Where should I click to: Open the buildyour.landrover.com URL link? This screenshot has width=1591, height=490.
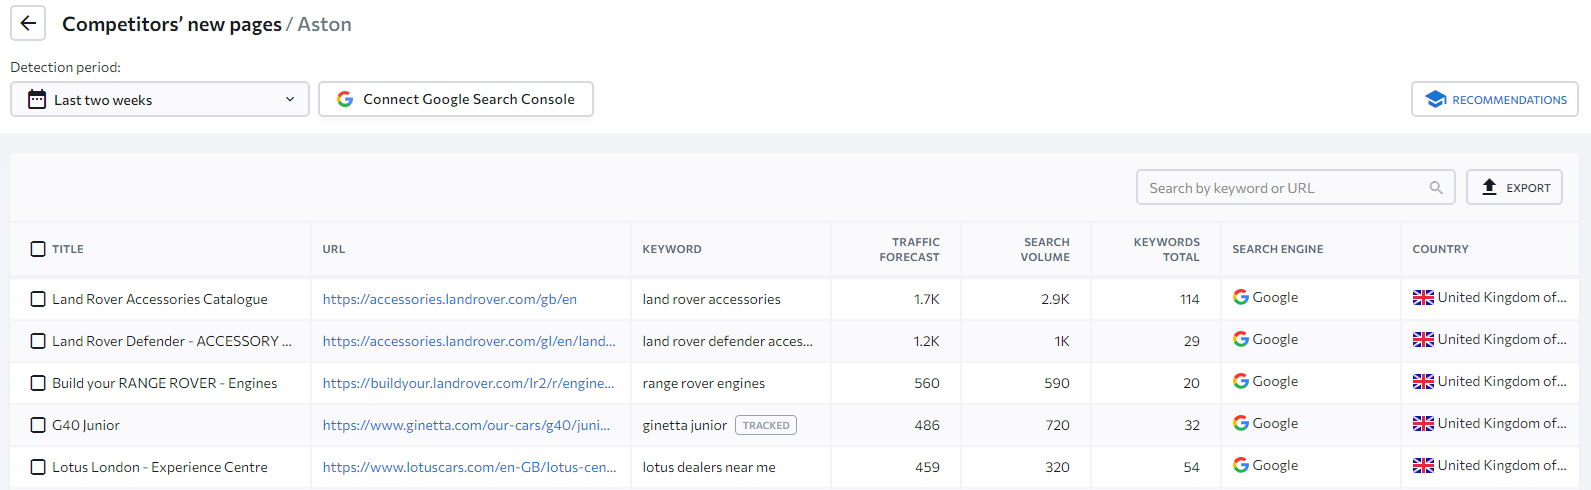click(468, 383)
